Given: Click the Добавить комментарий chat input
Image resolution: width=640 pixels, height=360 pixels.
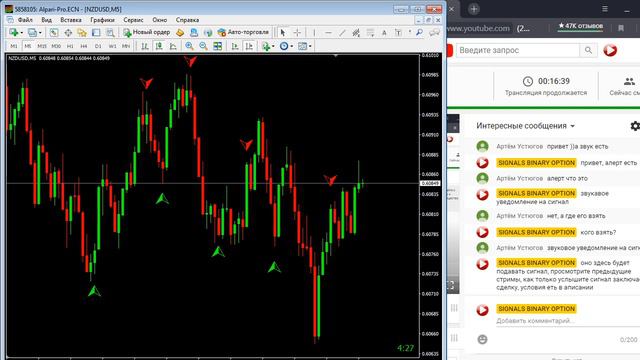Looking at the screenshot, I should point(535,320).
